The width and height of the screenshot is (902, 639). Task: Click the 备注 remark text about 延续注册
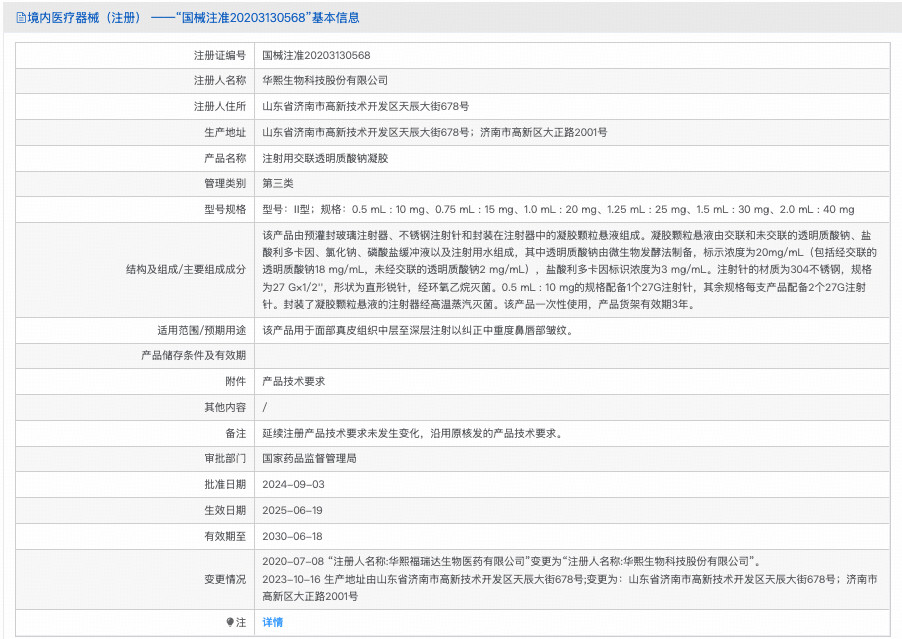click(412, 433)
